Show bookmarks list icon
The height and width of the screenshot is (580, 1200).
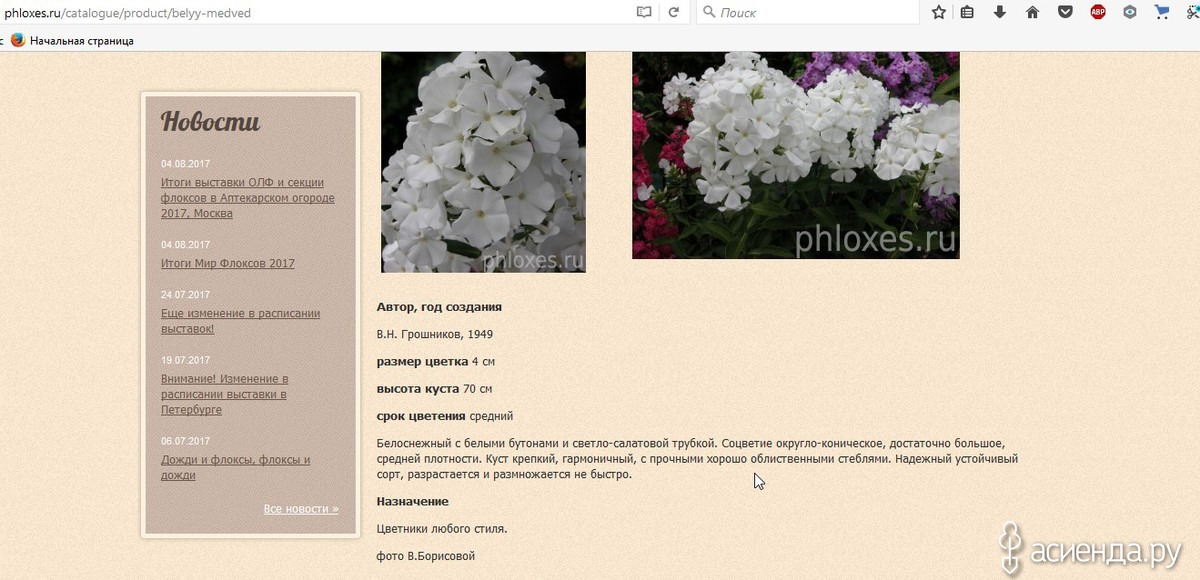(968, 12)
